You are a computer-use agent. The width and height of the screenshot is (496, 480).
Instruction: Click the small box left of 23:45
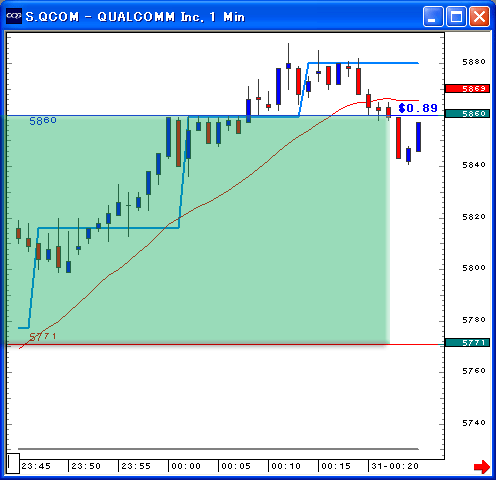pos(13,463)
